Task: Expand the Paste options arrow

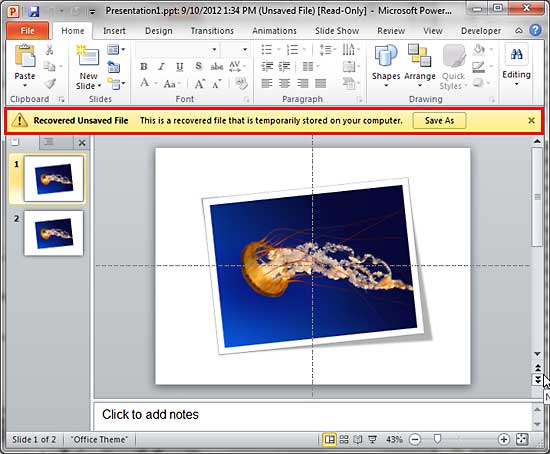Action: click(25, 85)
